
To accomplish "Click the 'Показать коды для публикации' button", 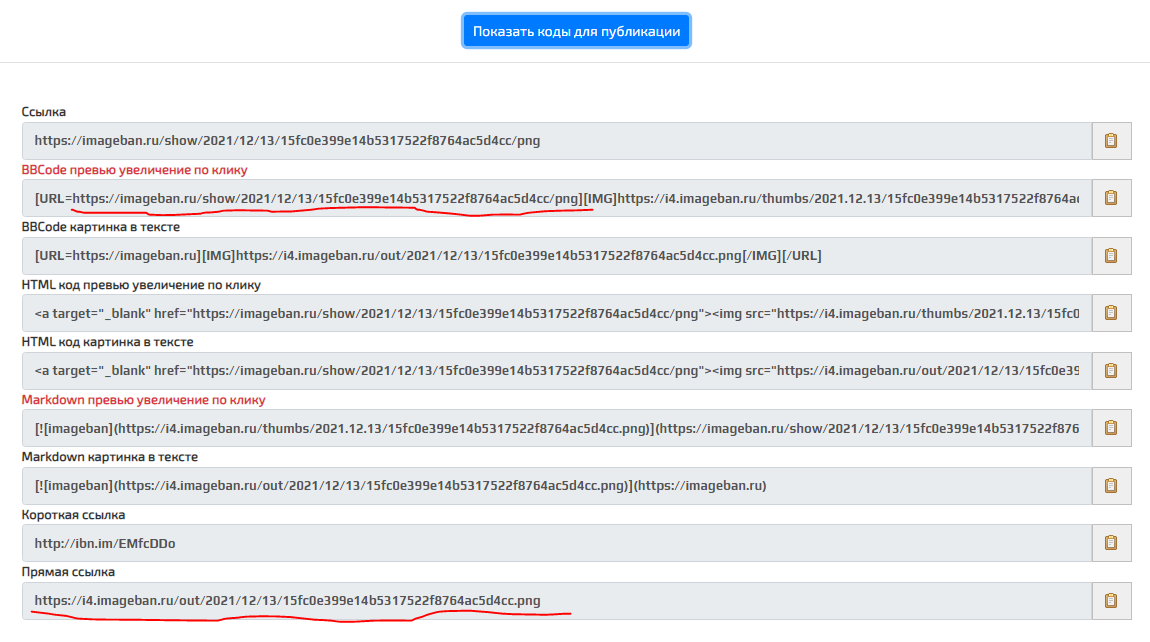I will (576, 31).
